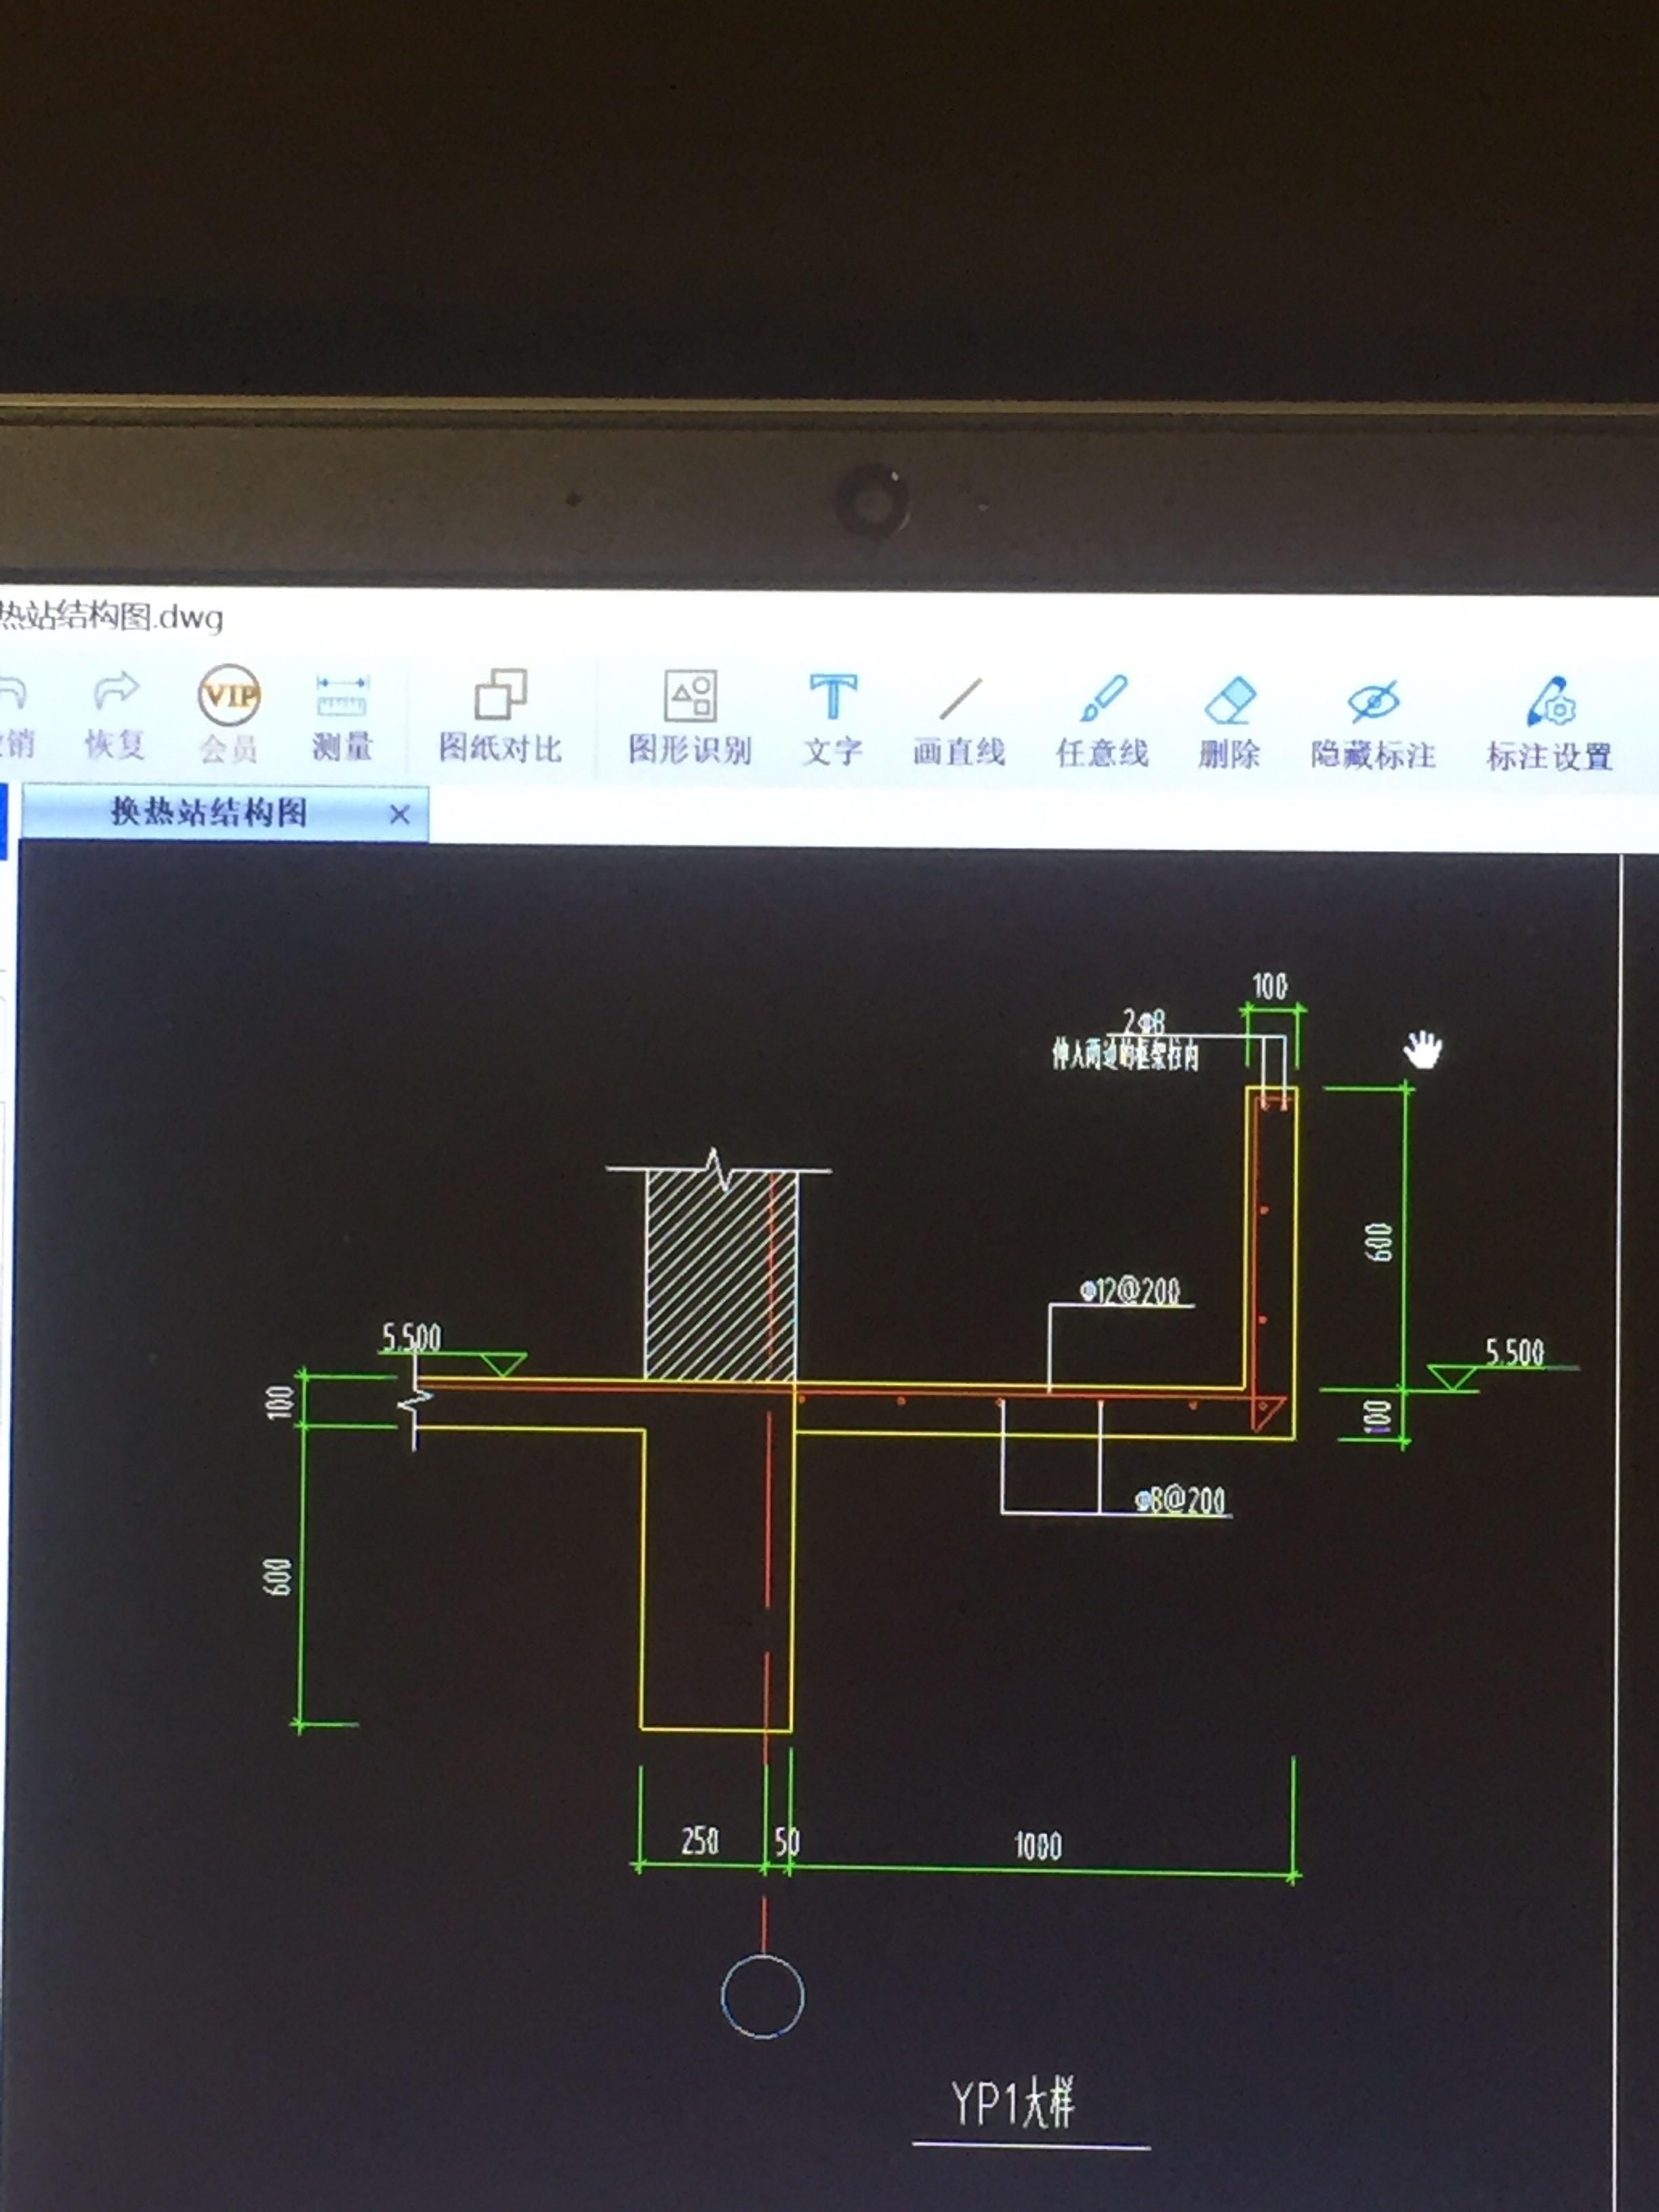
Task: Activate the 图形识别 shape recognition tool
Action: [x=690, y=697]
